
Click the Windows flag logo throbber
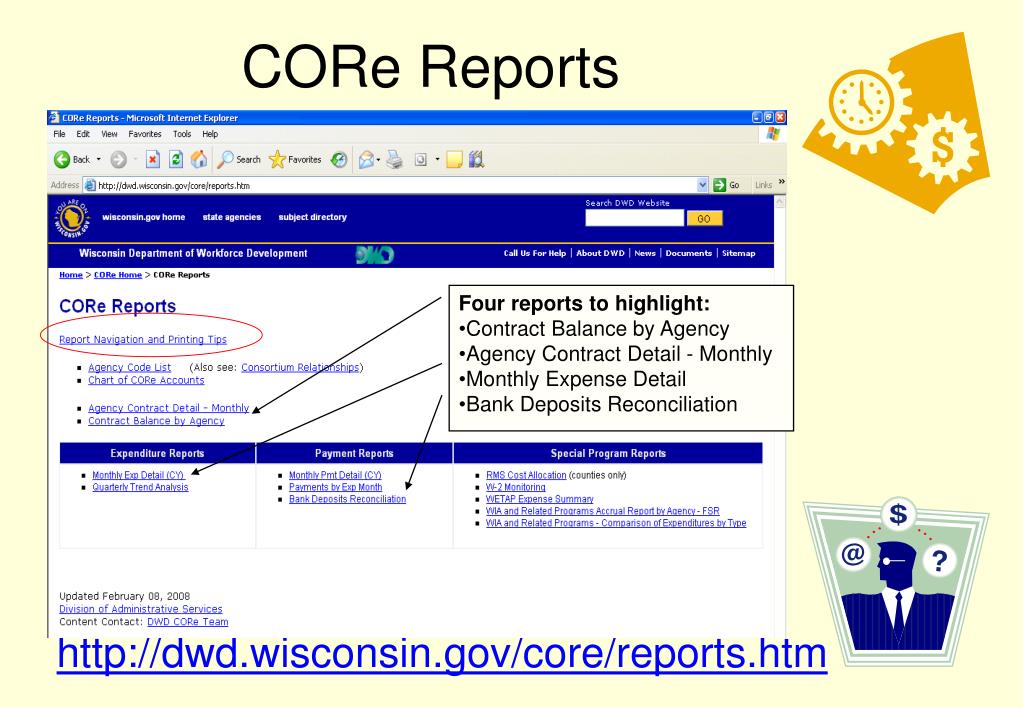(772, 134)
